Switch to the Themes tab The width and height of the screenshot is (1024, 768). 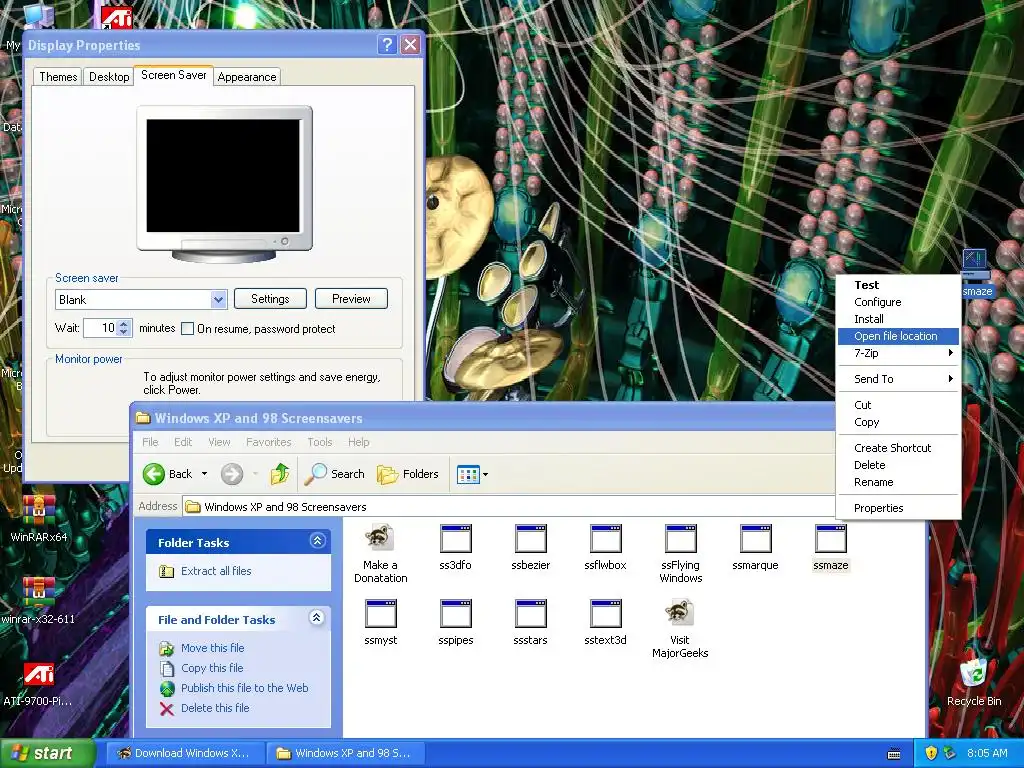58,76
